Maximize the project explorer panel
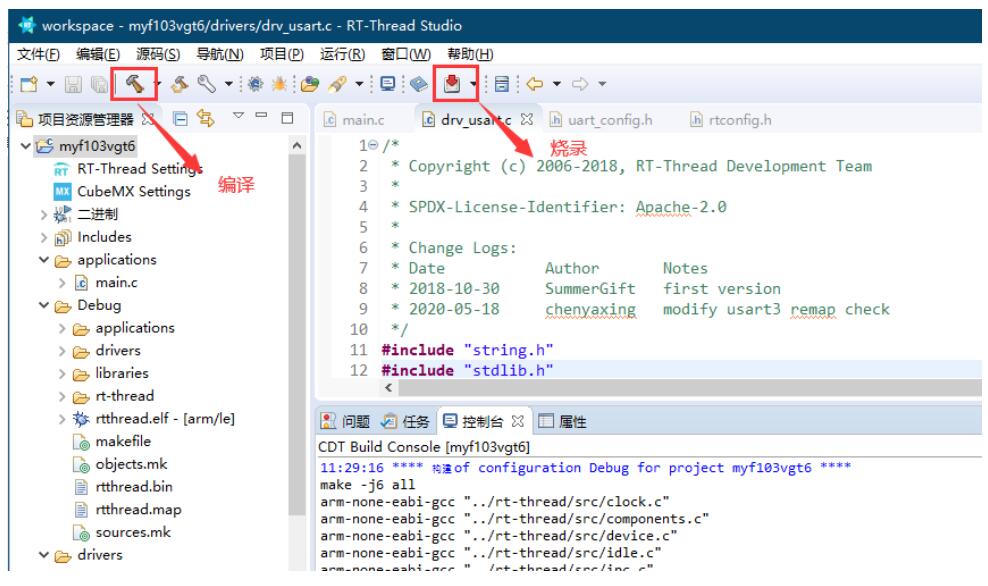Image resolution: width=988 pixels, height=586 pixels. pyautogui.click(x=287, y=118)
